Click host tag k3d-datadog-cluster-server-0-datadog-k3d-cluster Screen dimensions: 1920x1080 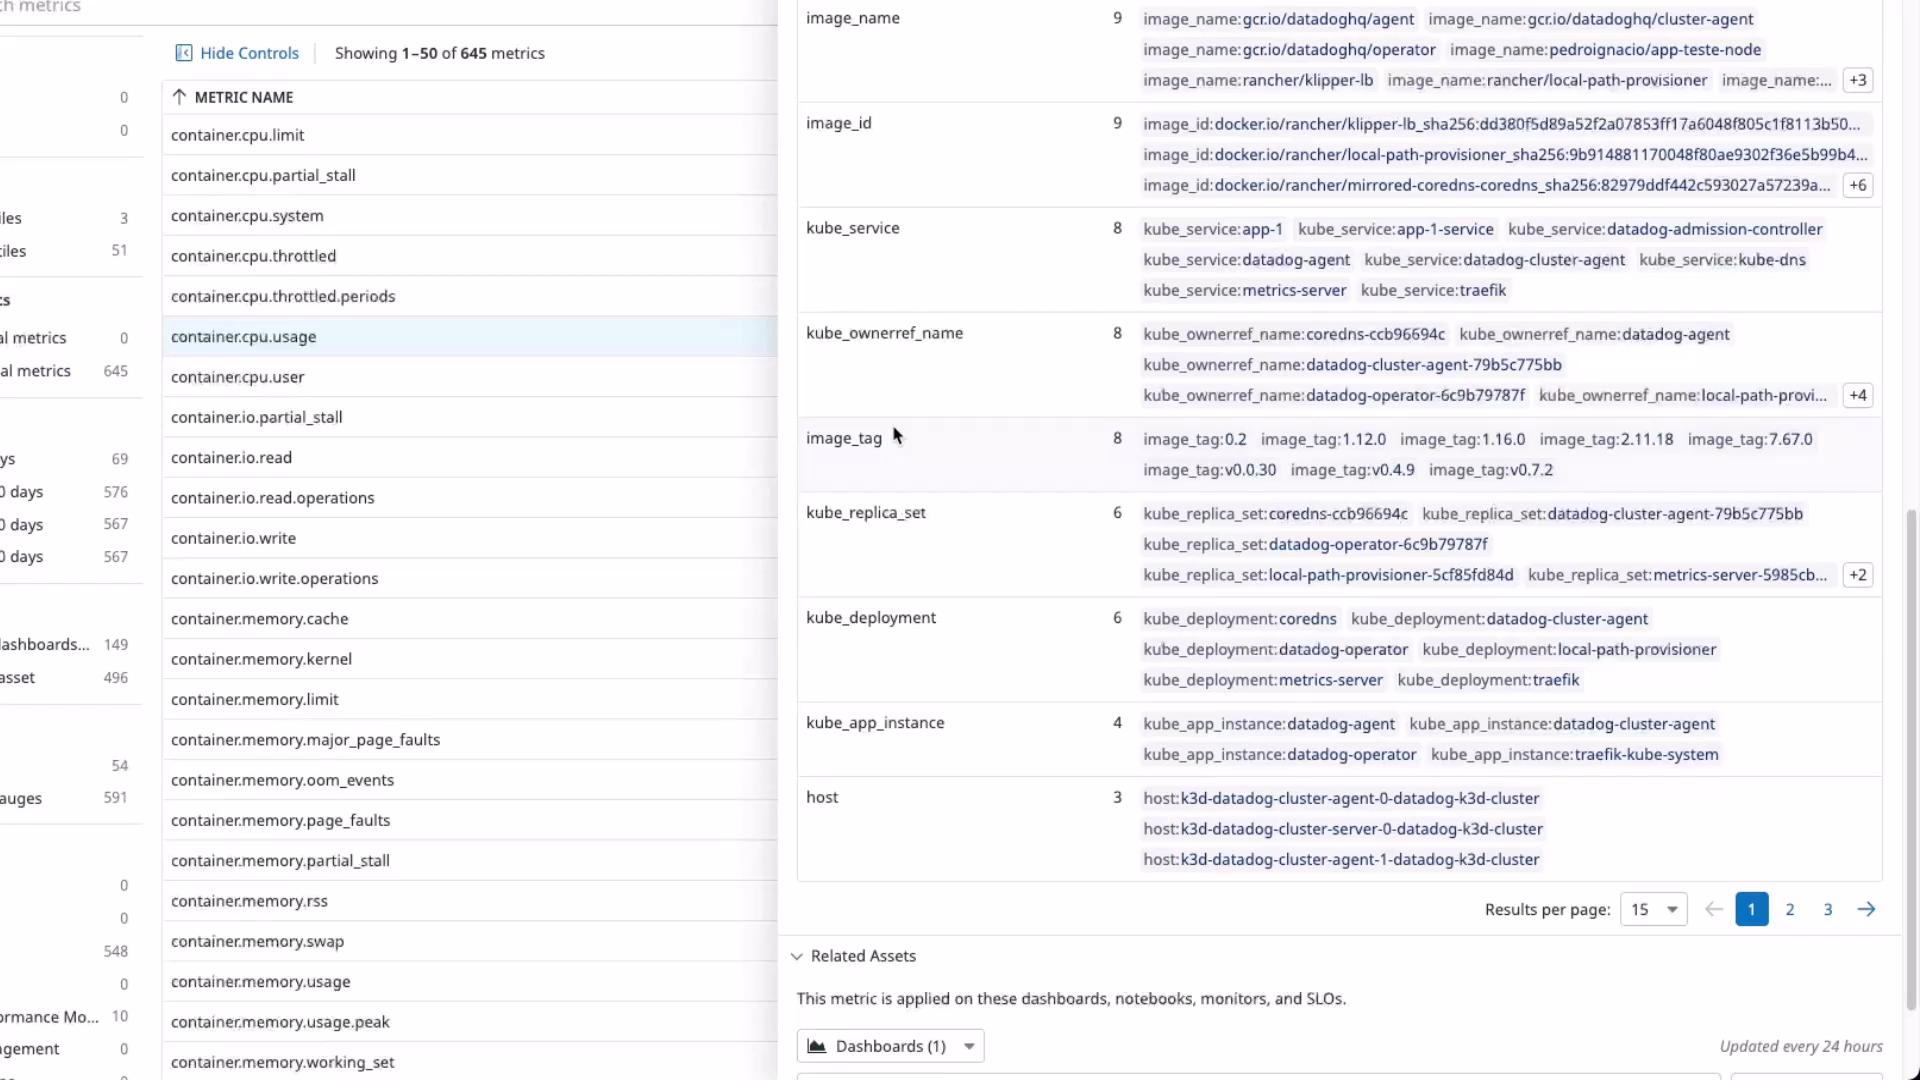(1343, 829)
